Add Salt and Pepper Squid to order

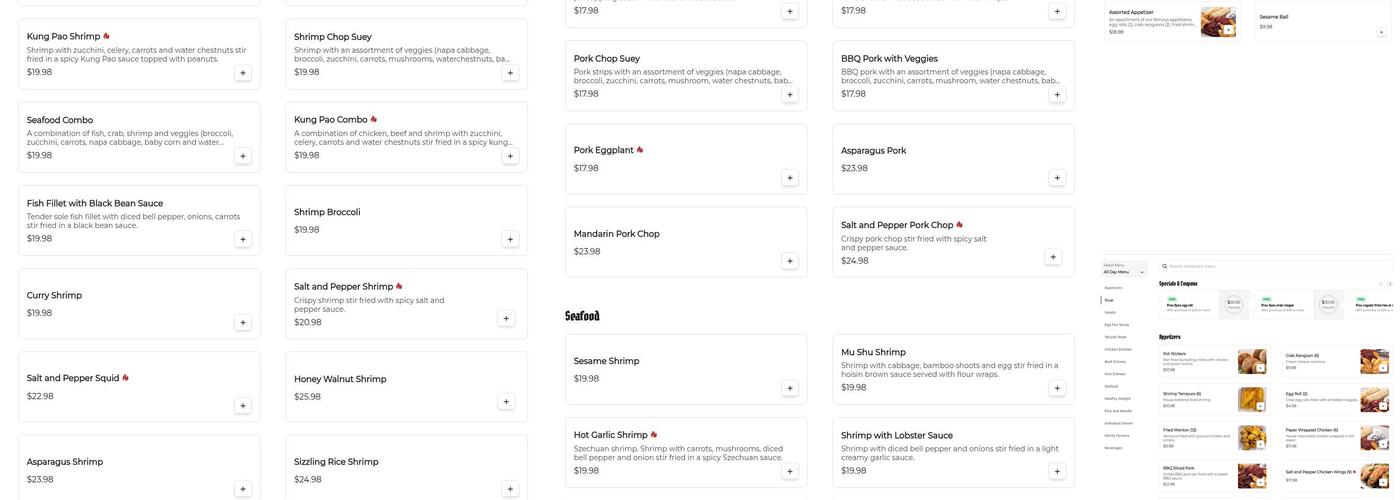pyautogui.click(x=243, y=406)
